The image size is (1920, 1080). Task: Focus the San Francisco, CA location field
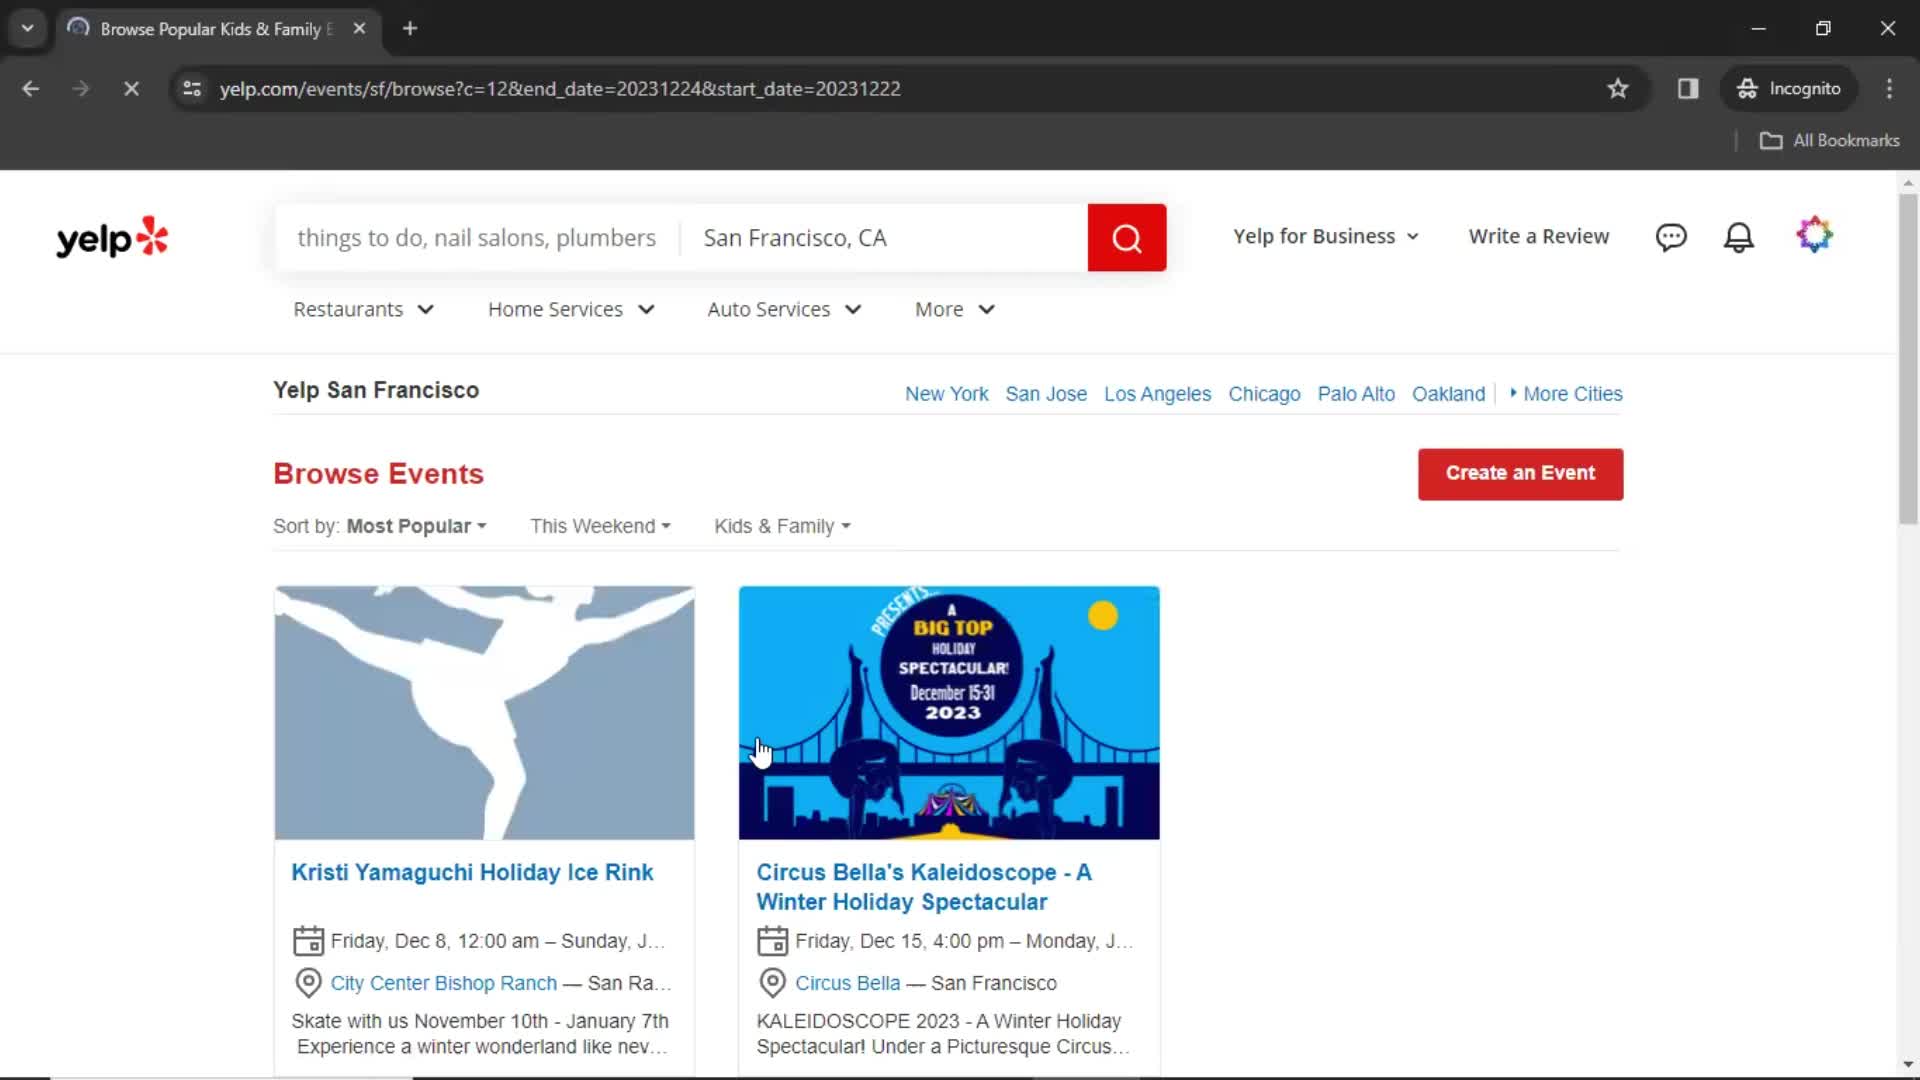click(884, 238)
